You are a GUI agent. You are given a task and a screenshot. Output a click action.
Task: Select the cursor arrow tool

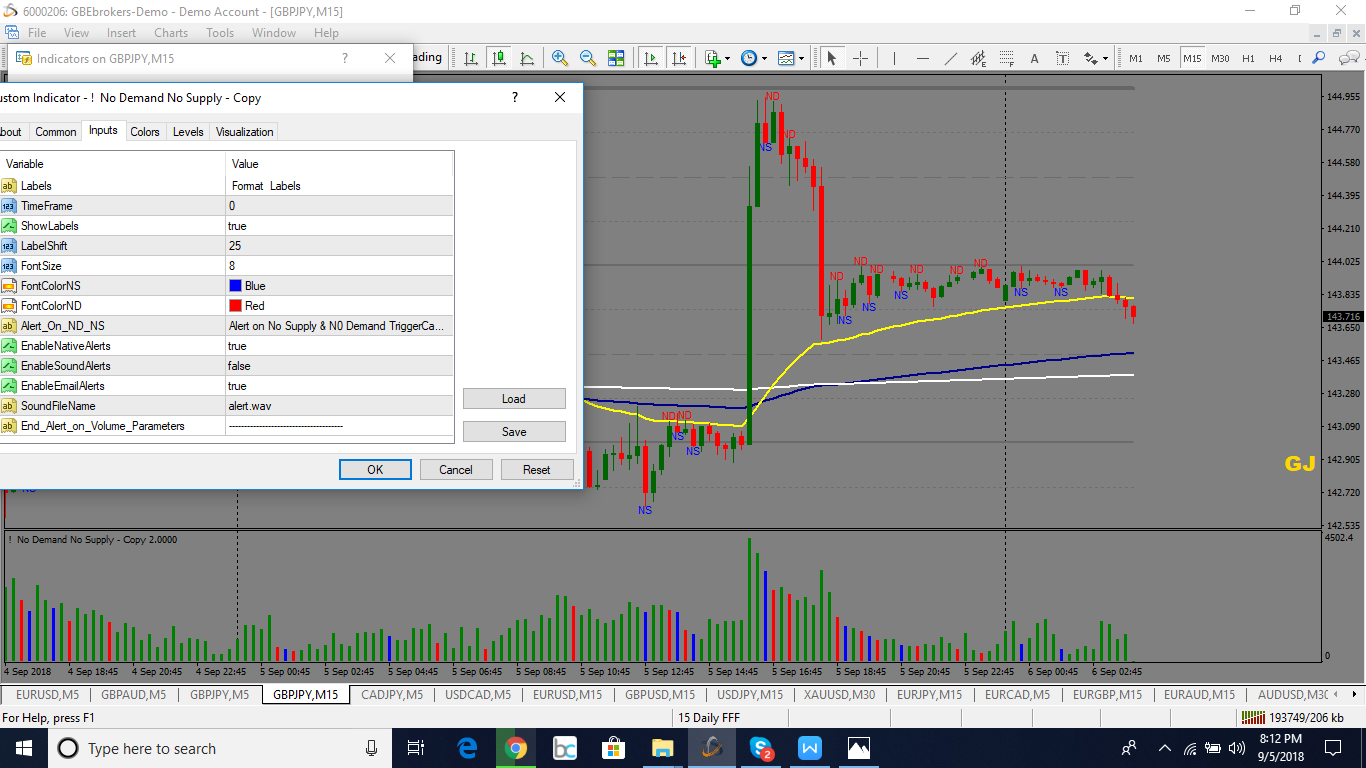click(x=831, y=58)
